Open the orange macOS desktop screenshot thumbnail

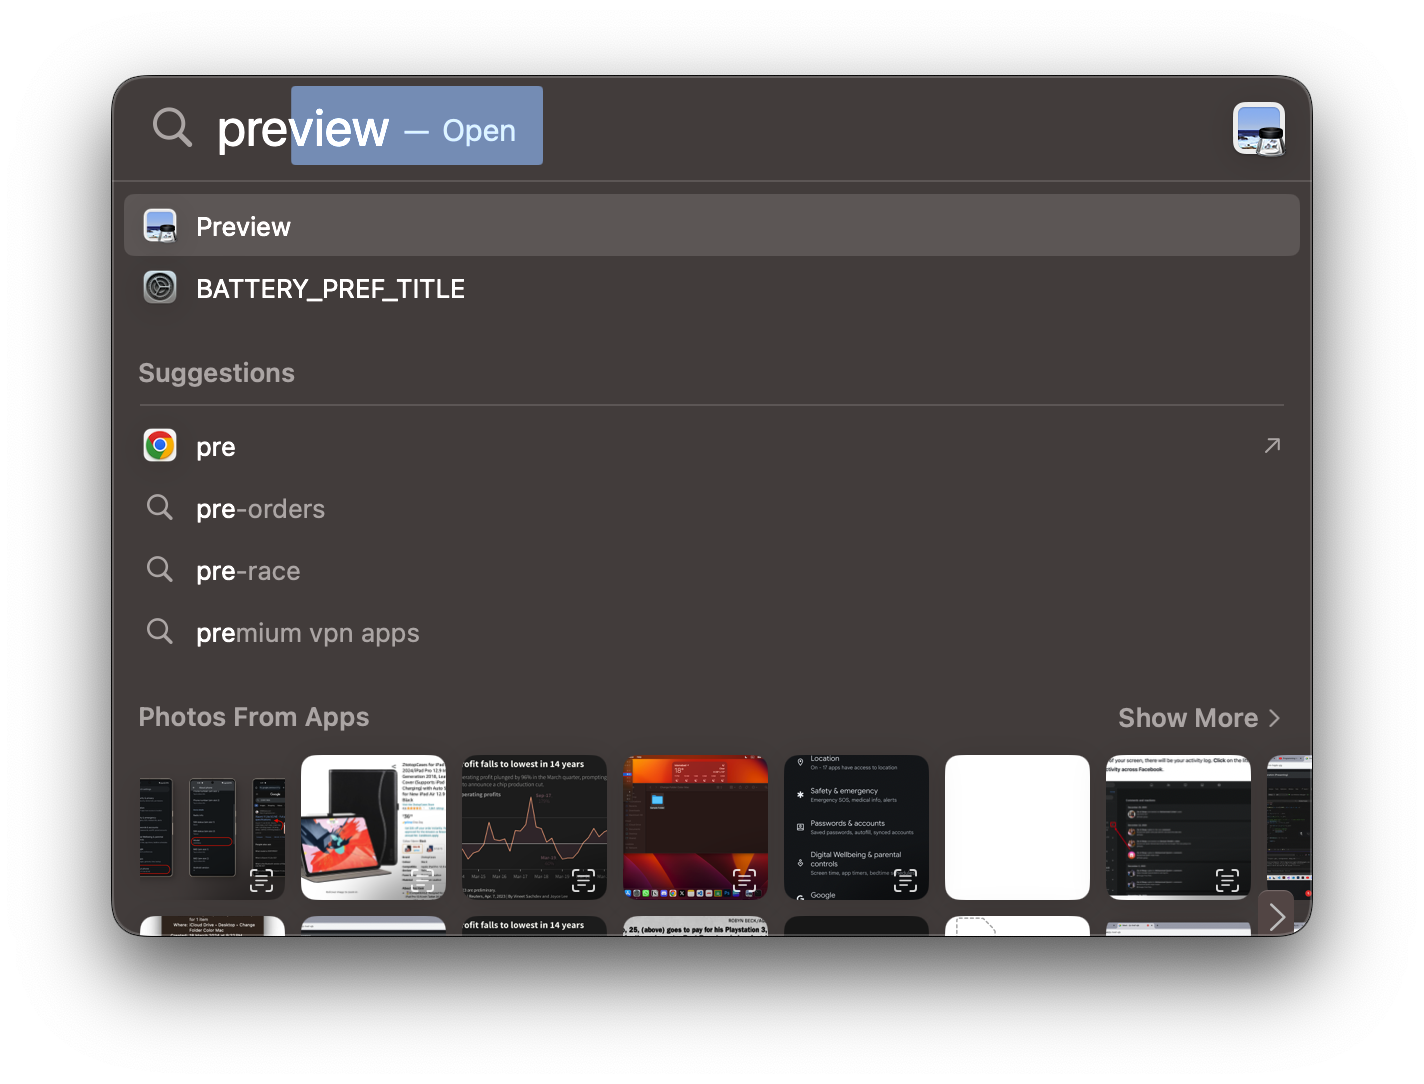click(695, 827)
